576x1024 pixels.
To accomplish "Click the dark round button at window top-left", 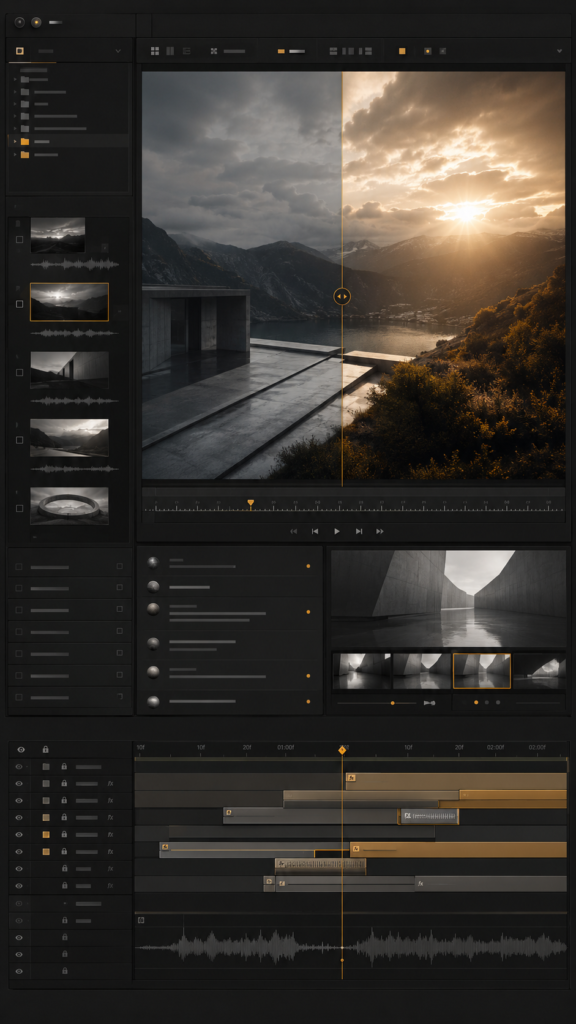I will (20, 22).
